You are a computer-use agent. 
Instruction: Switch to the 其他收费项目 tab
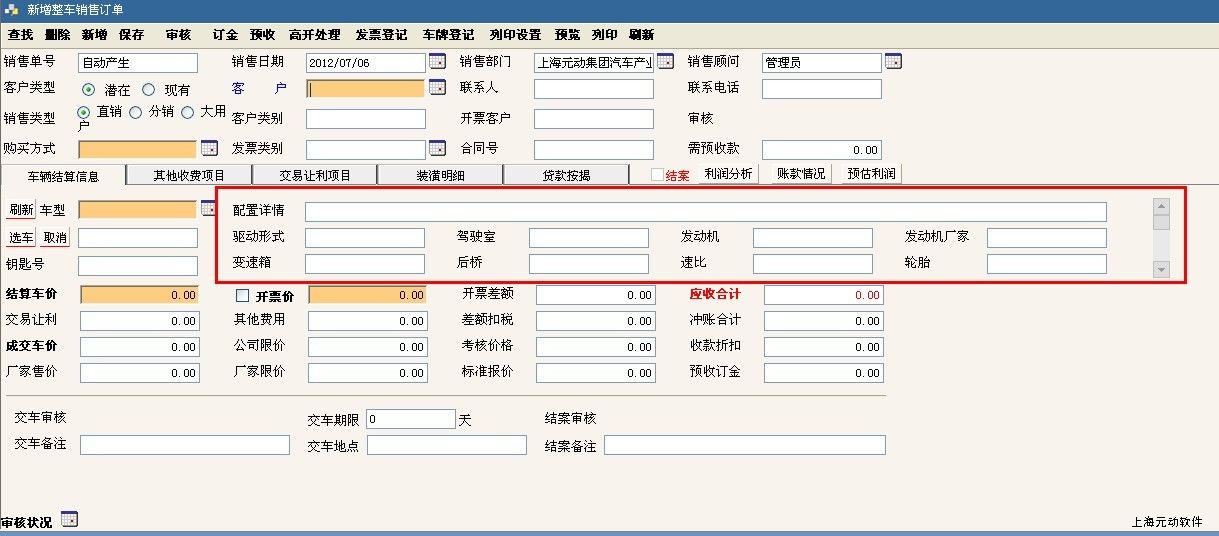pos(189,175)
